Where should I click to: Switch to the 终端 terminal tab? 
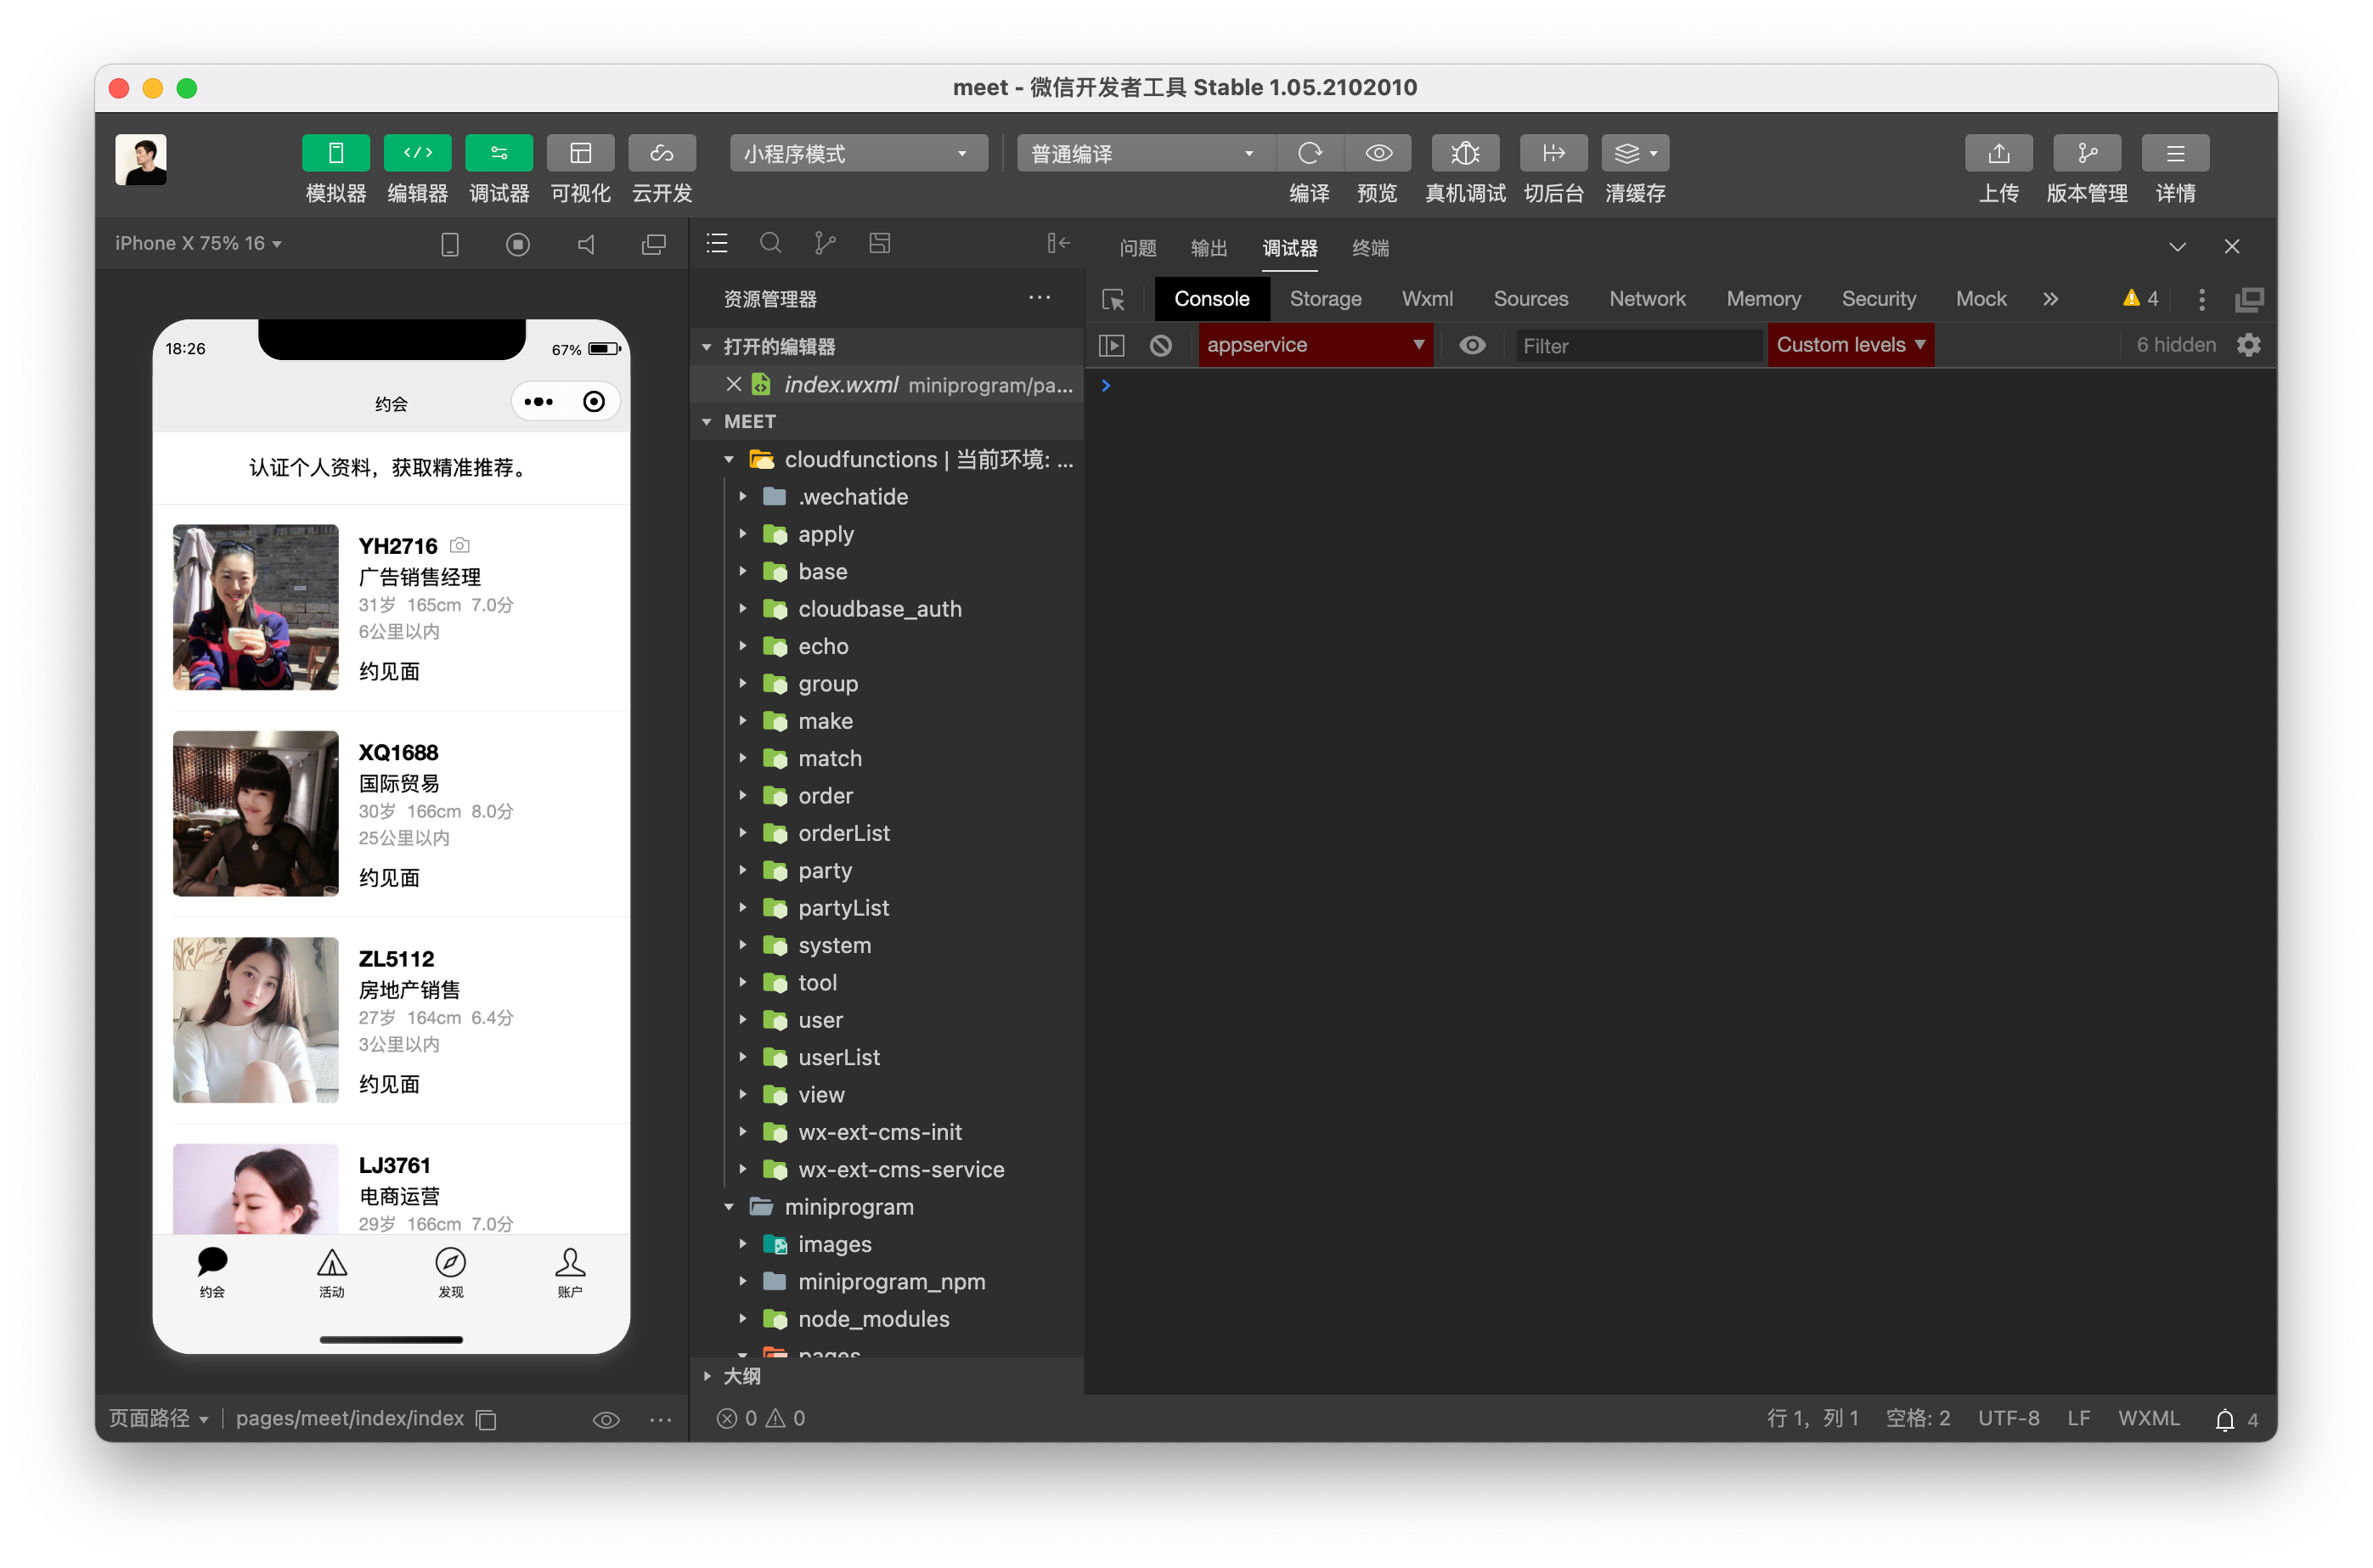click(1369, 247)
